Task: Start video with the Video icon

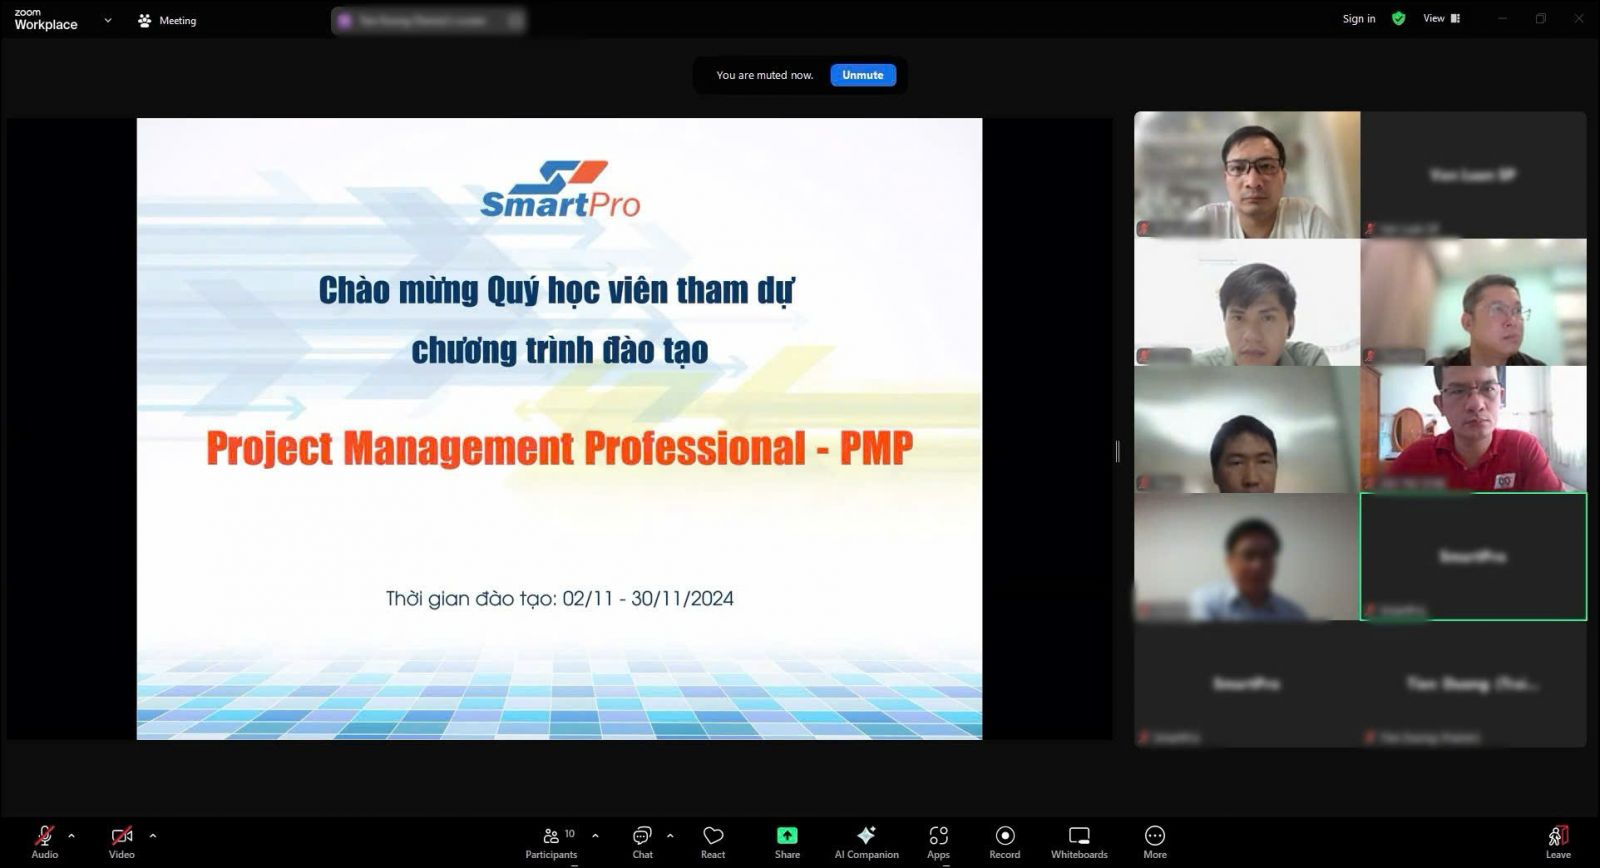Action: click(121, 841)
